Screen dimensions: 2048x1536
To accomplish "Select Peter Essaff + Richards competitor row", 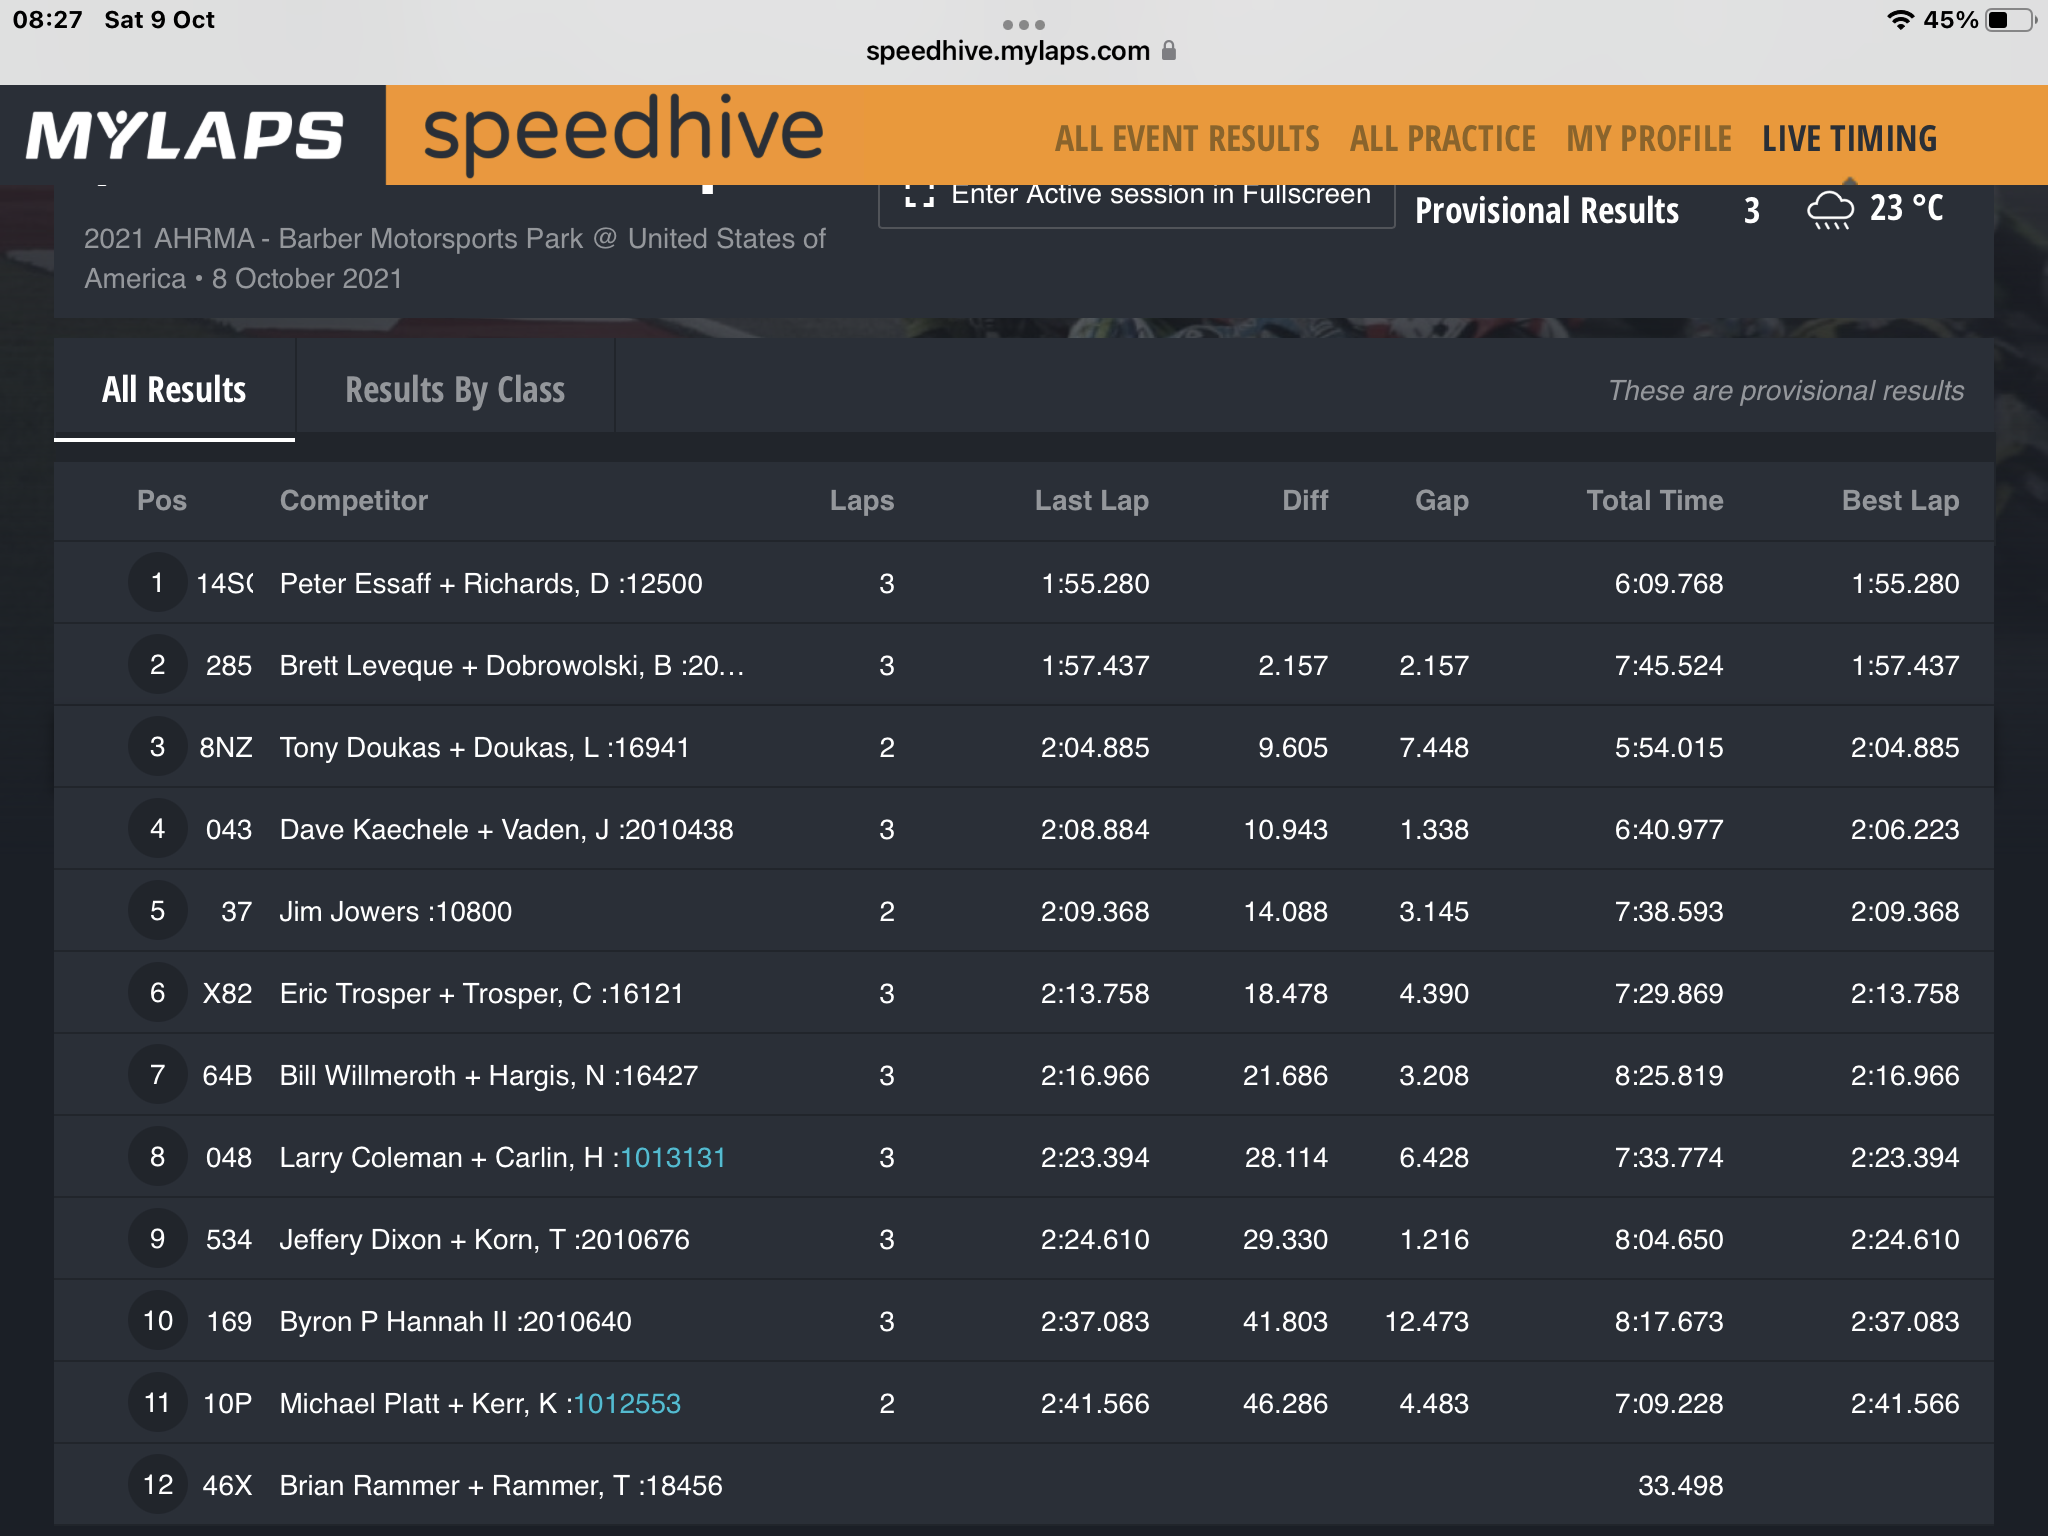I will (1024, 583).
